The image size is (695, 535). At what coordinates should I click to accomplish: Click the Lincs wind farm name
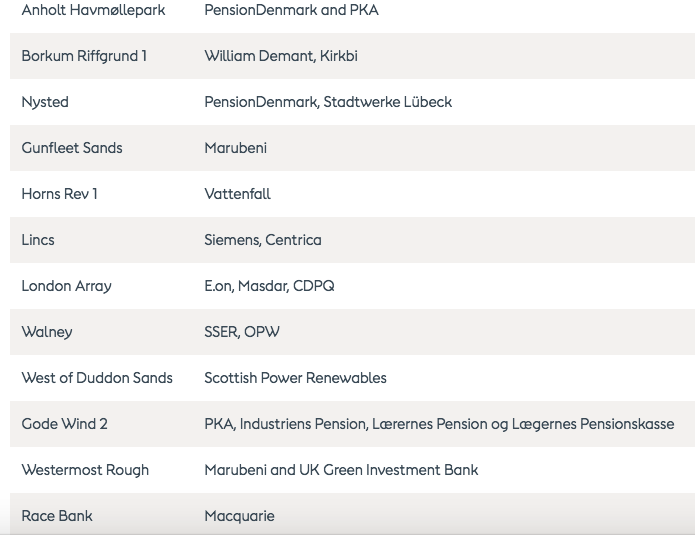[38, 240]
